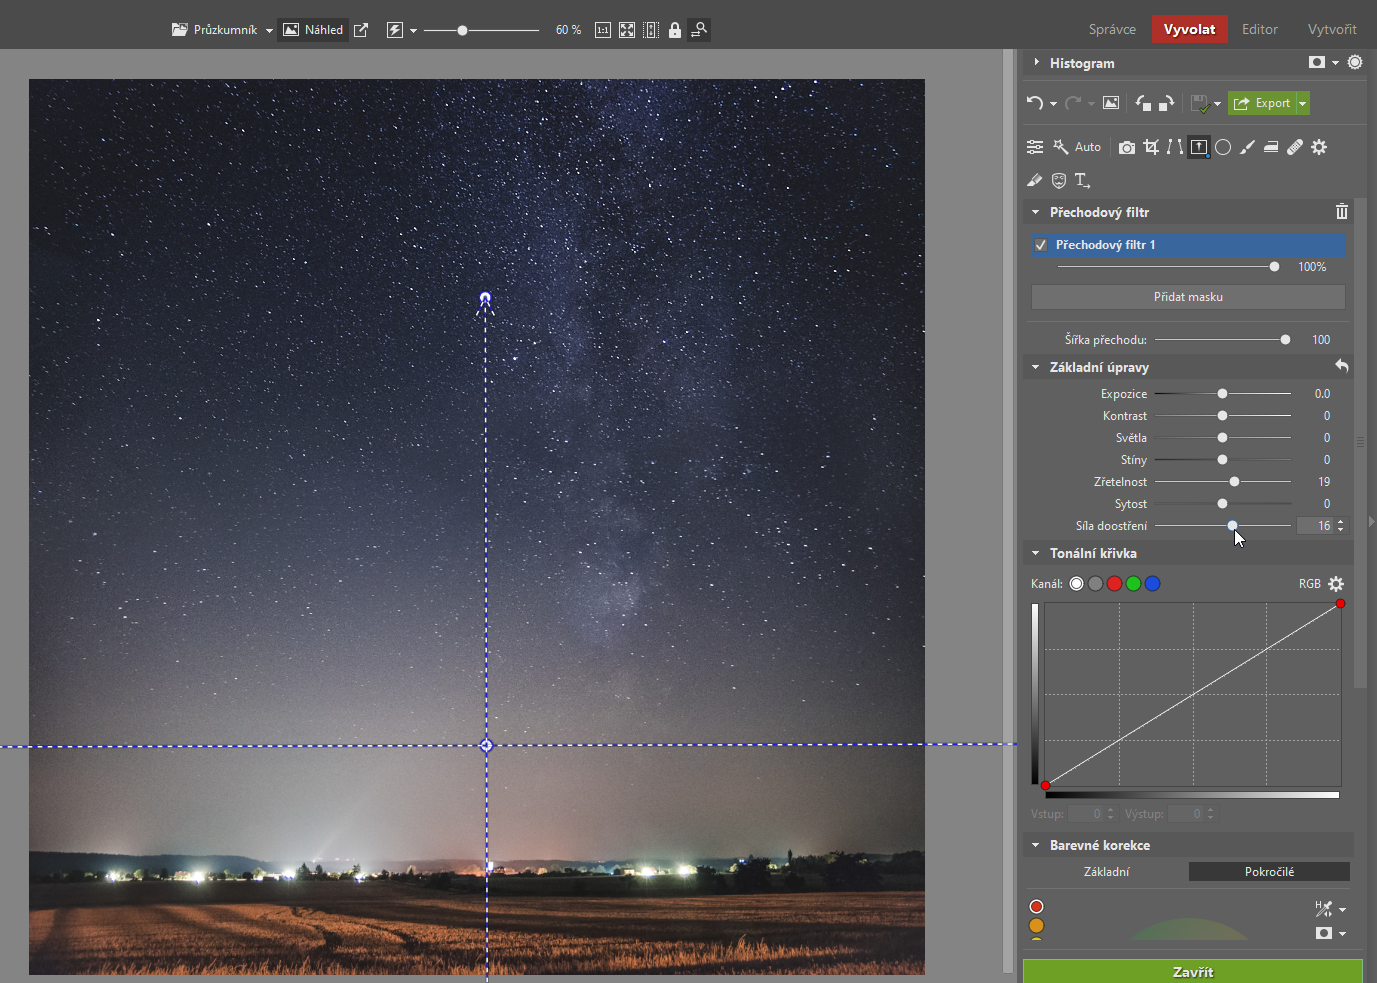Switch to Správce module
This screenshot has width=1377, height=983.
pyautogui.click(x=1112, y=29)
